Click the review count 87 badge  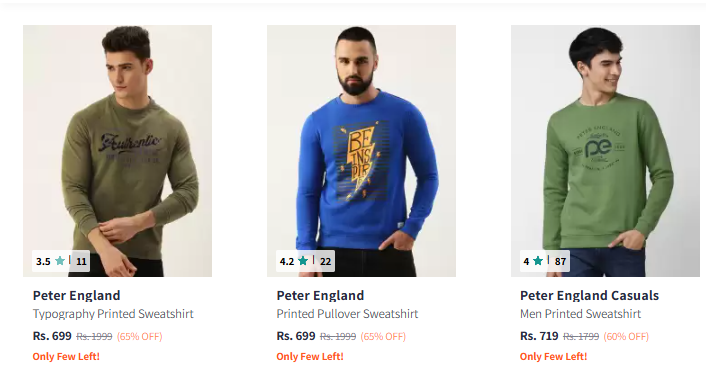coord(561,261)
